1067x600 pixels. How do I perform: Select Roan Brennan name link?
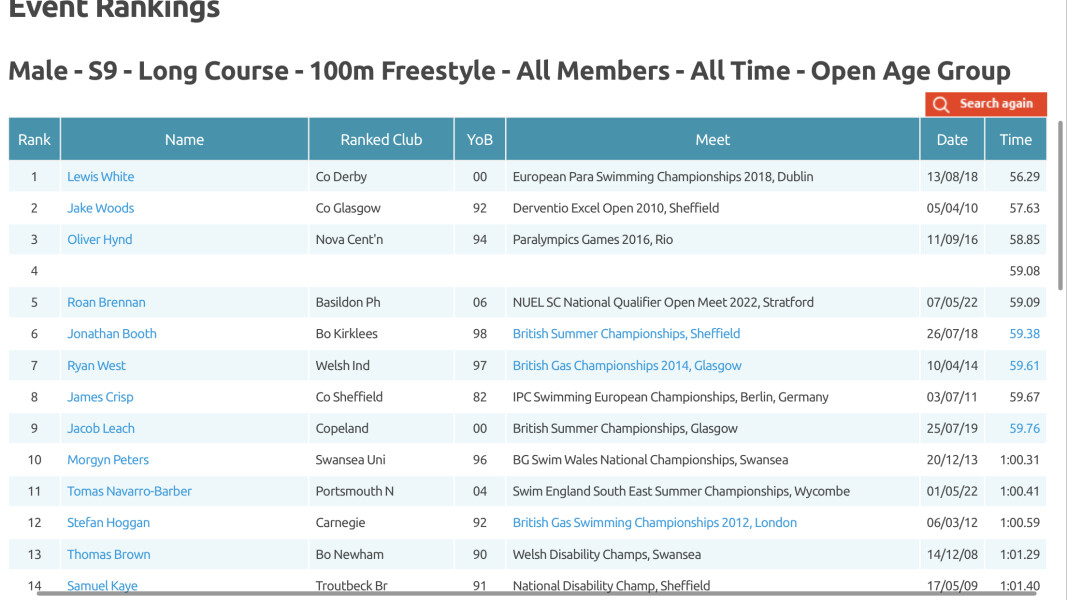click(106, 302)
